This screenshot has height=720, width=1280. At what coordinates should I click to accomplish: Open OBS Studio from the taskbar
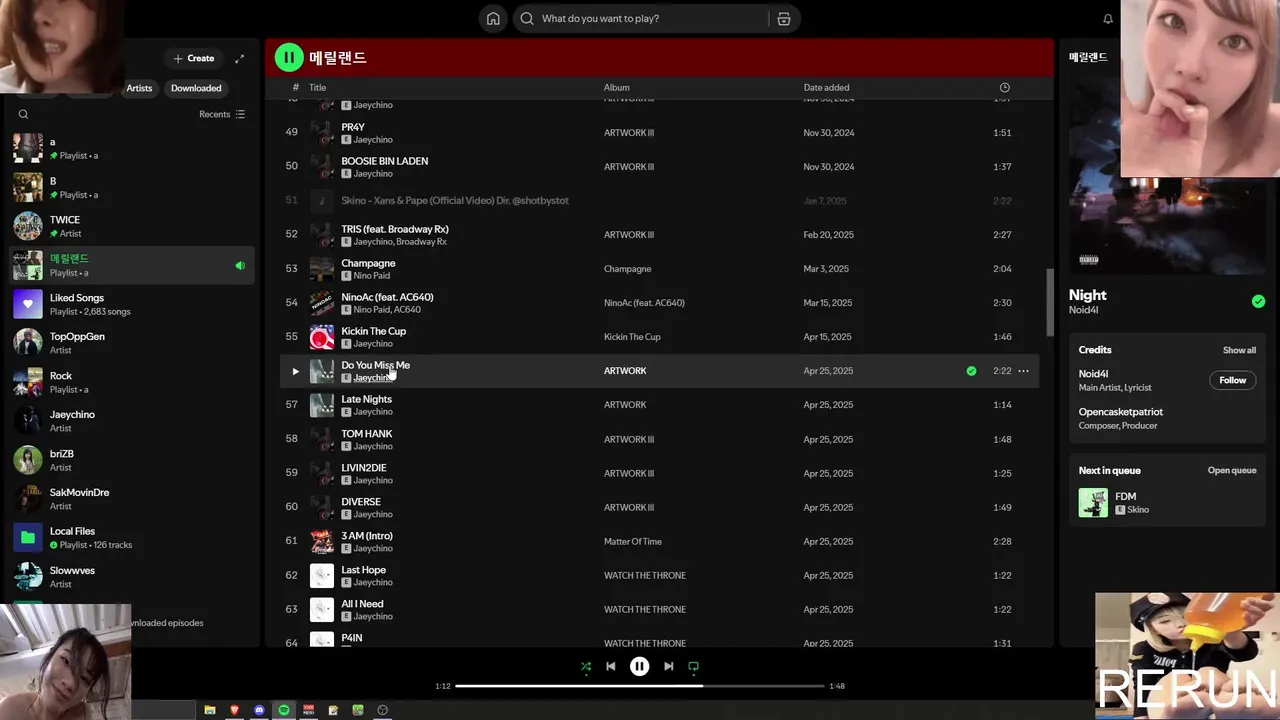click(x=382, y=710)
